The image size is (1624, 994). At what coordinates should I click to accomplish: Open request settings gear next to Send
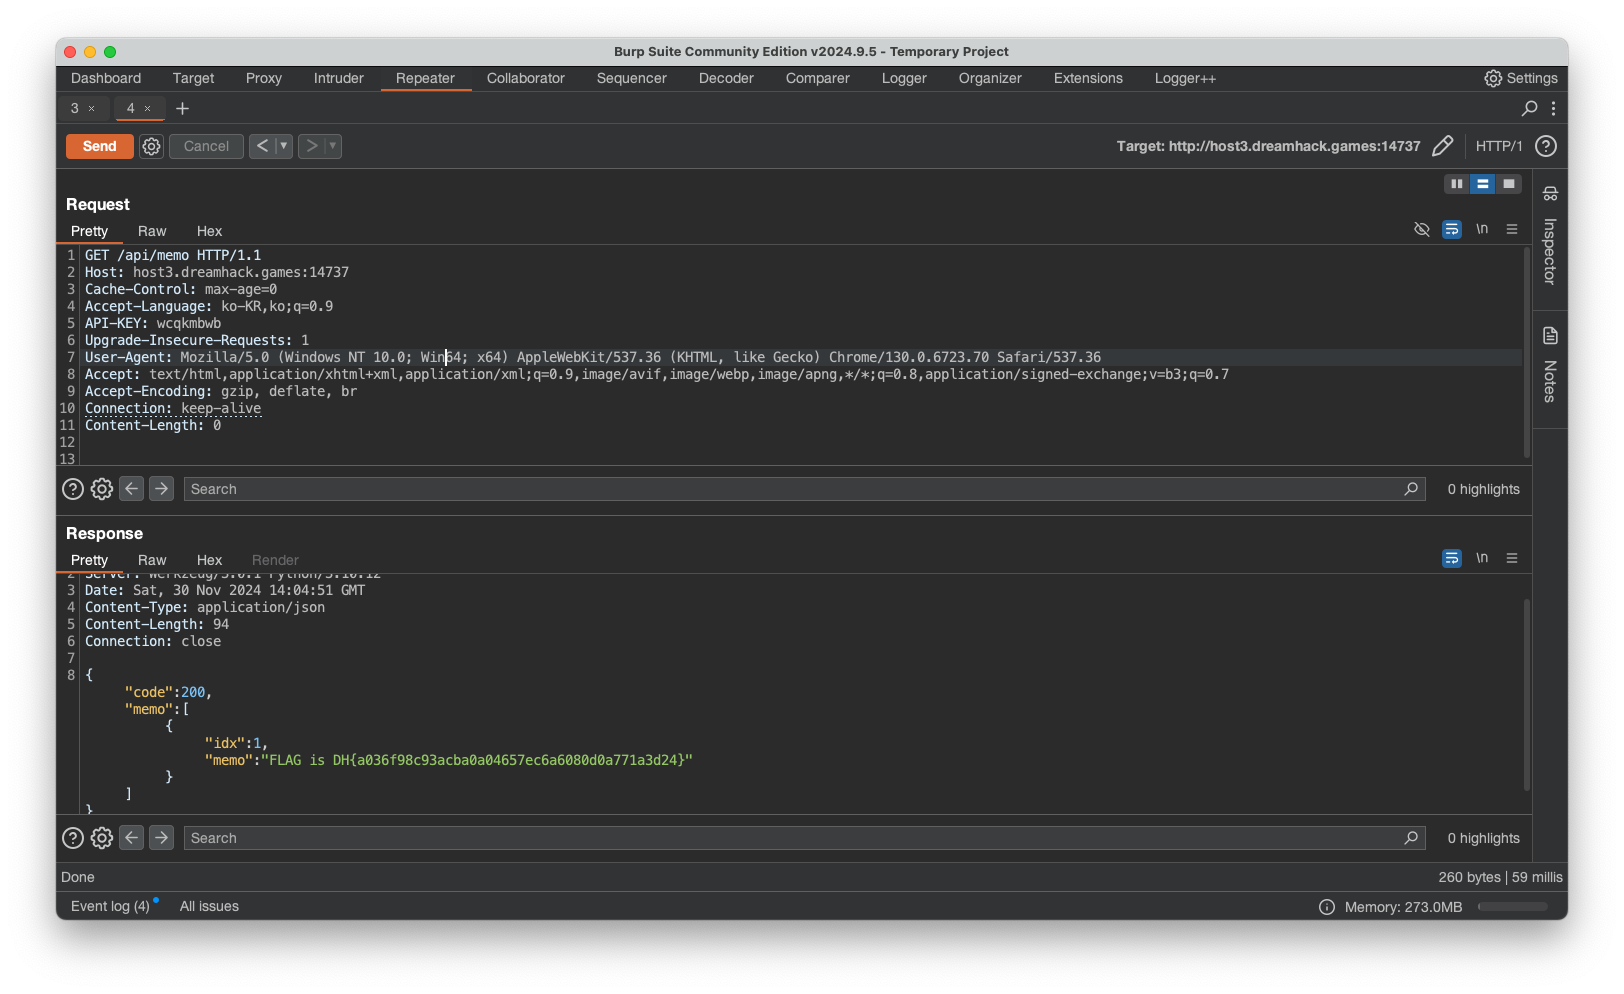click(151, 146)
